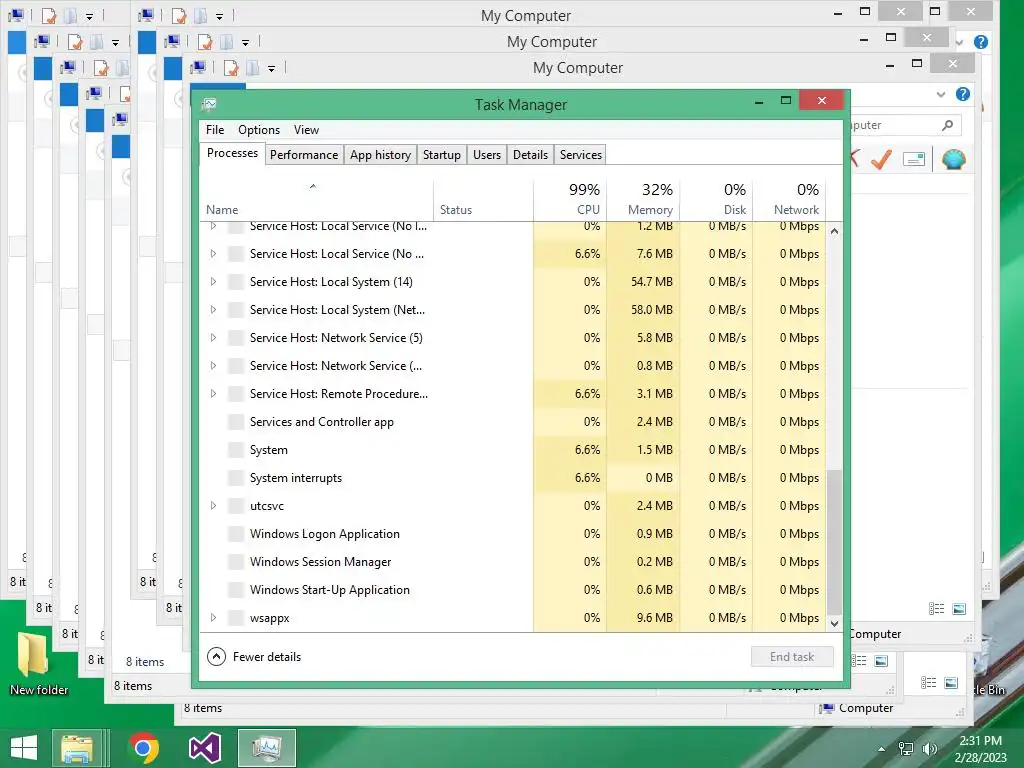Expand Service Host: Remote Procedure...

coord(213,394)
